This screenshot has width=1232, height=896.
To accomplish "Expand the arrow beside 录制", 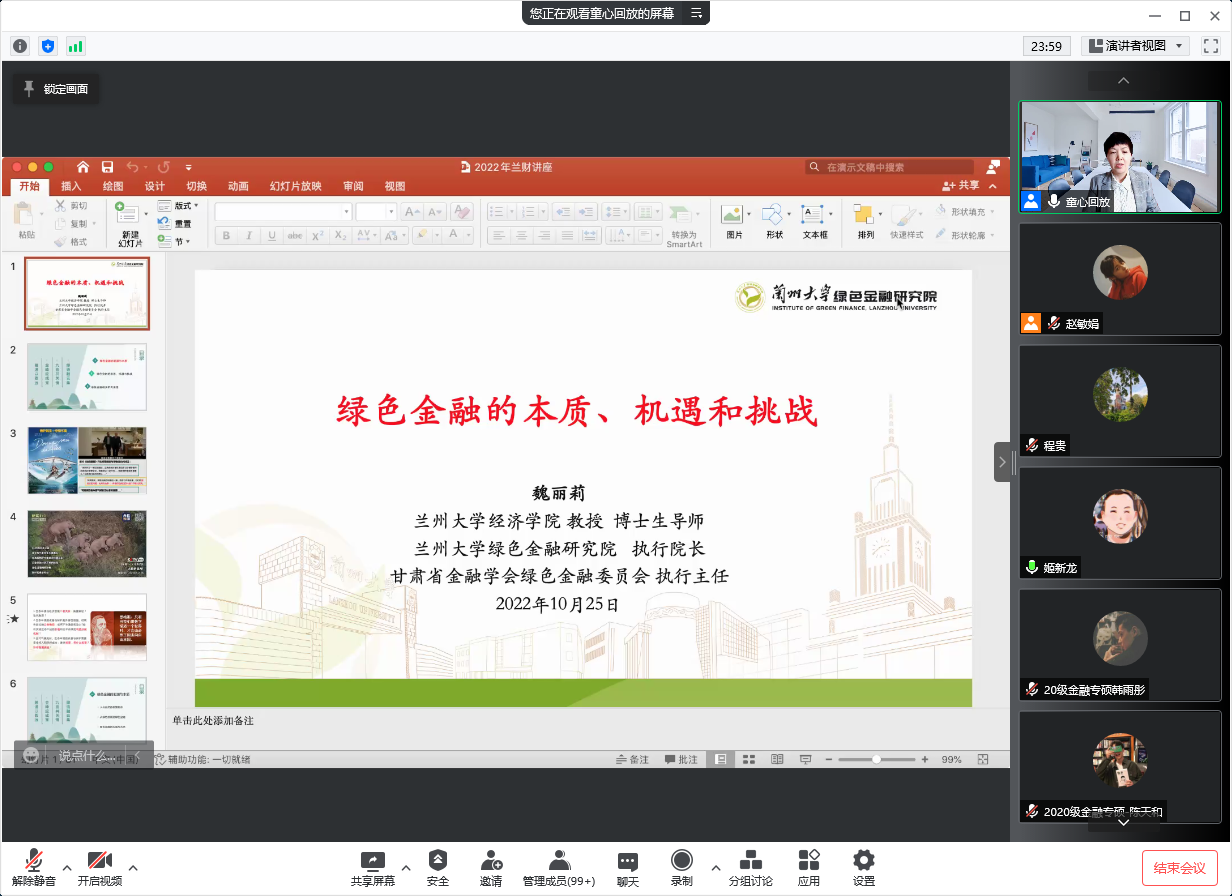I will [715, 867].
